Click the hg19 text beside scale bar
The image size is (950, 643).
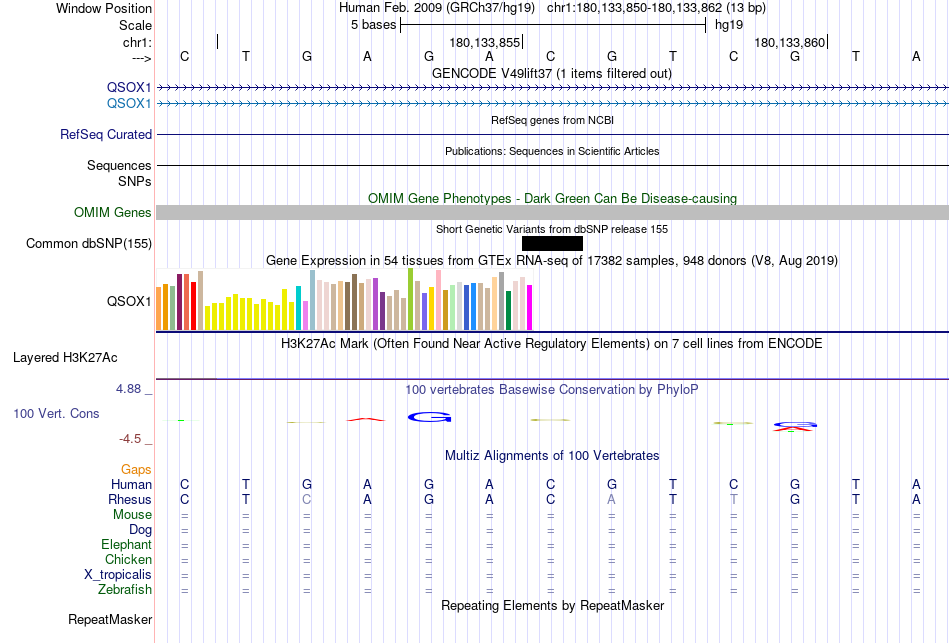point(729,25)
